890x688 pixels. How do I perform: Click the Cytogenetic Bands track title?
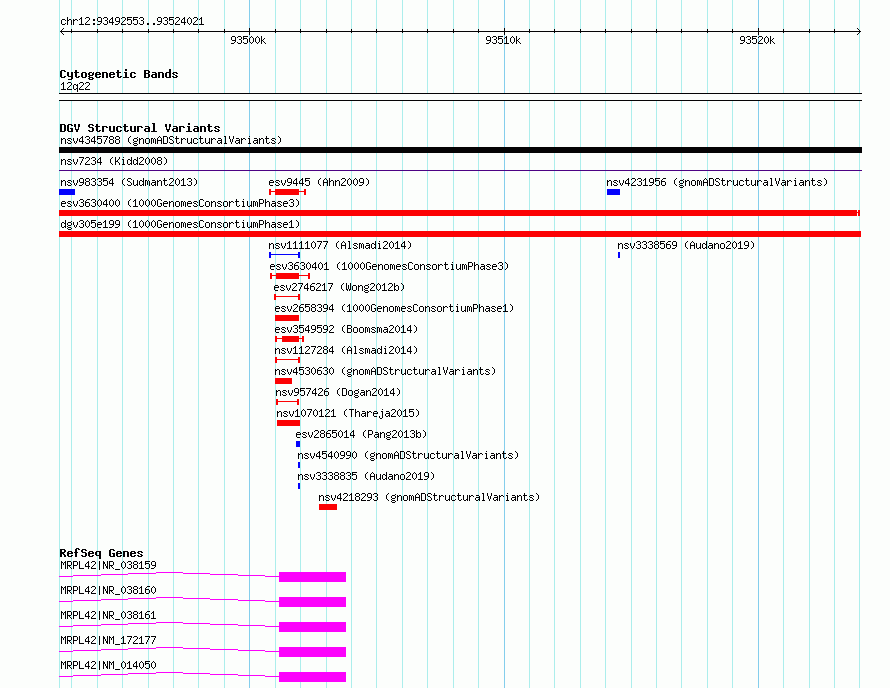point(119,74)
